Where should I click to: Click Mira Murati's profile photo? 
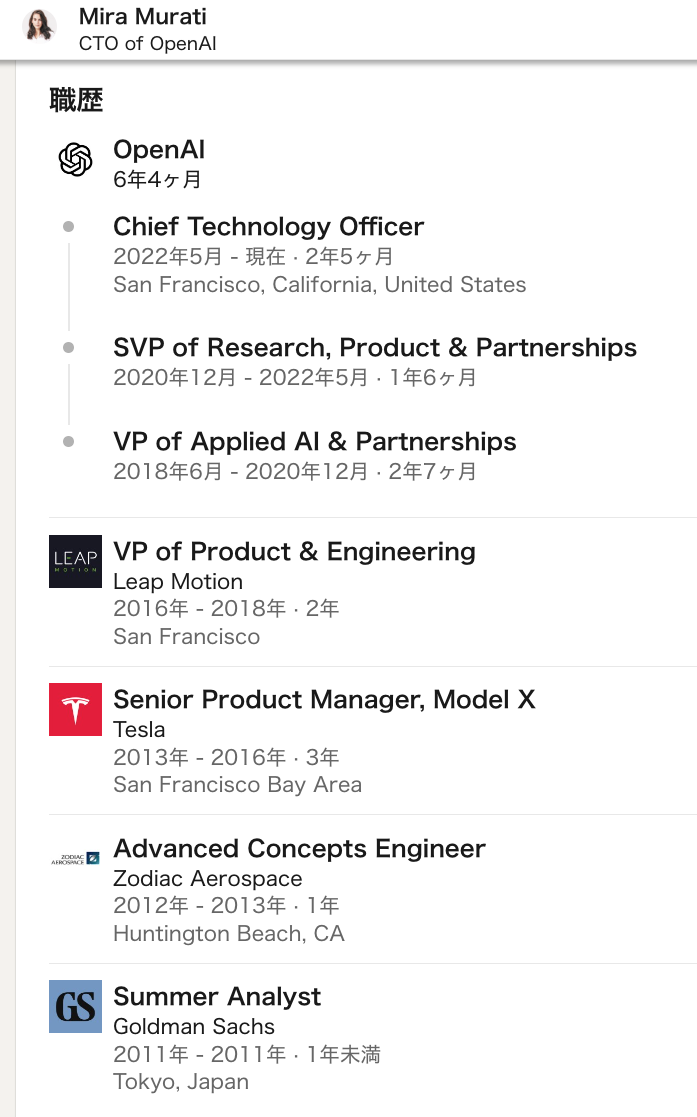point(40,25)
